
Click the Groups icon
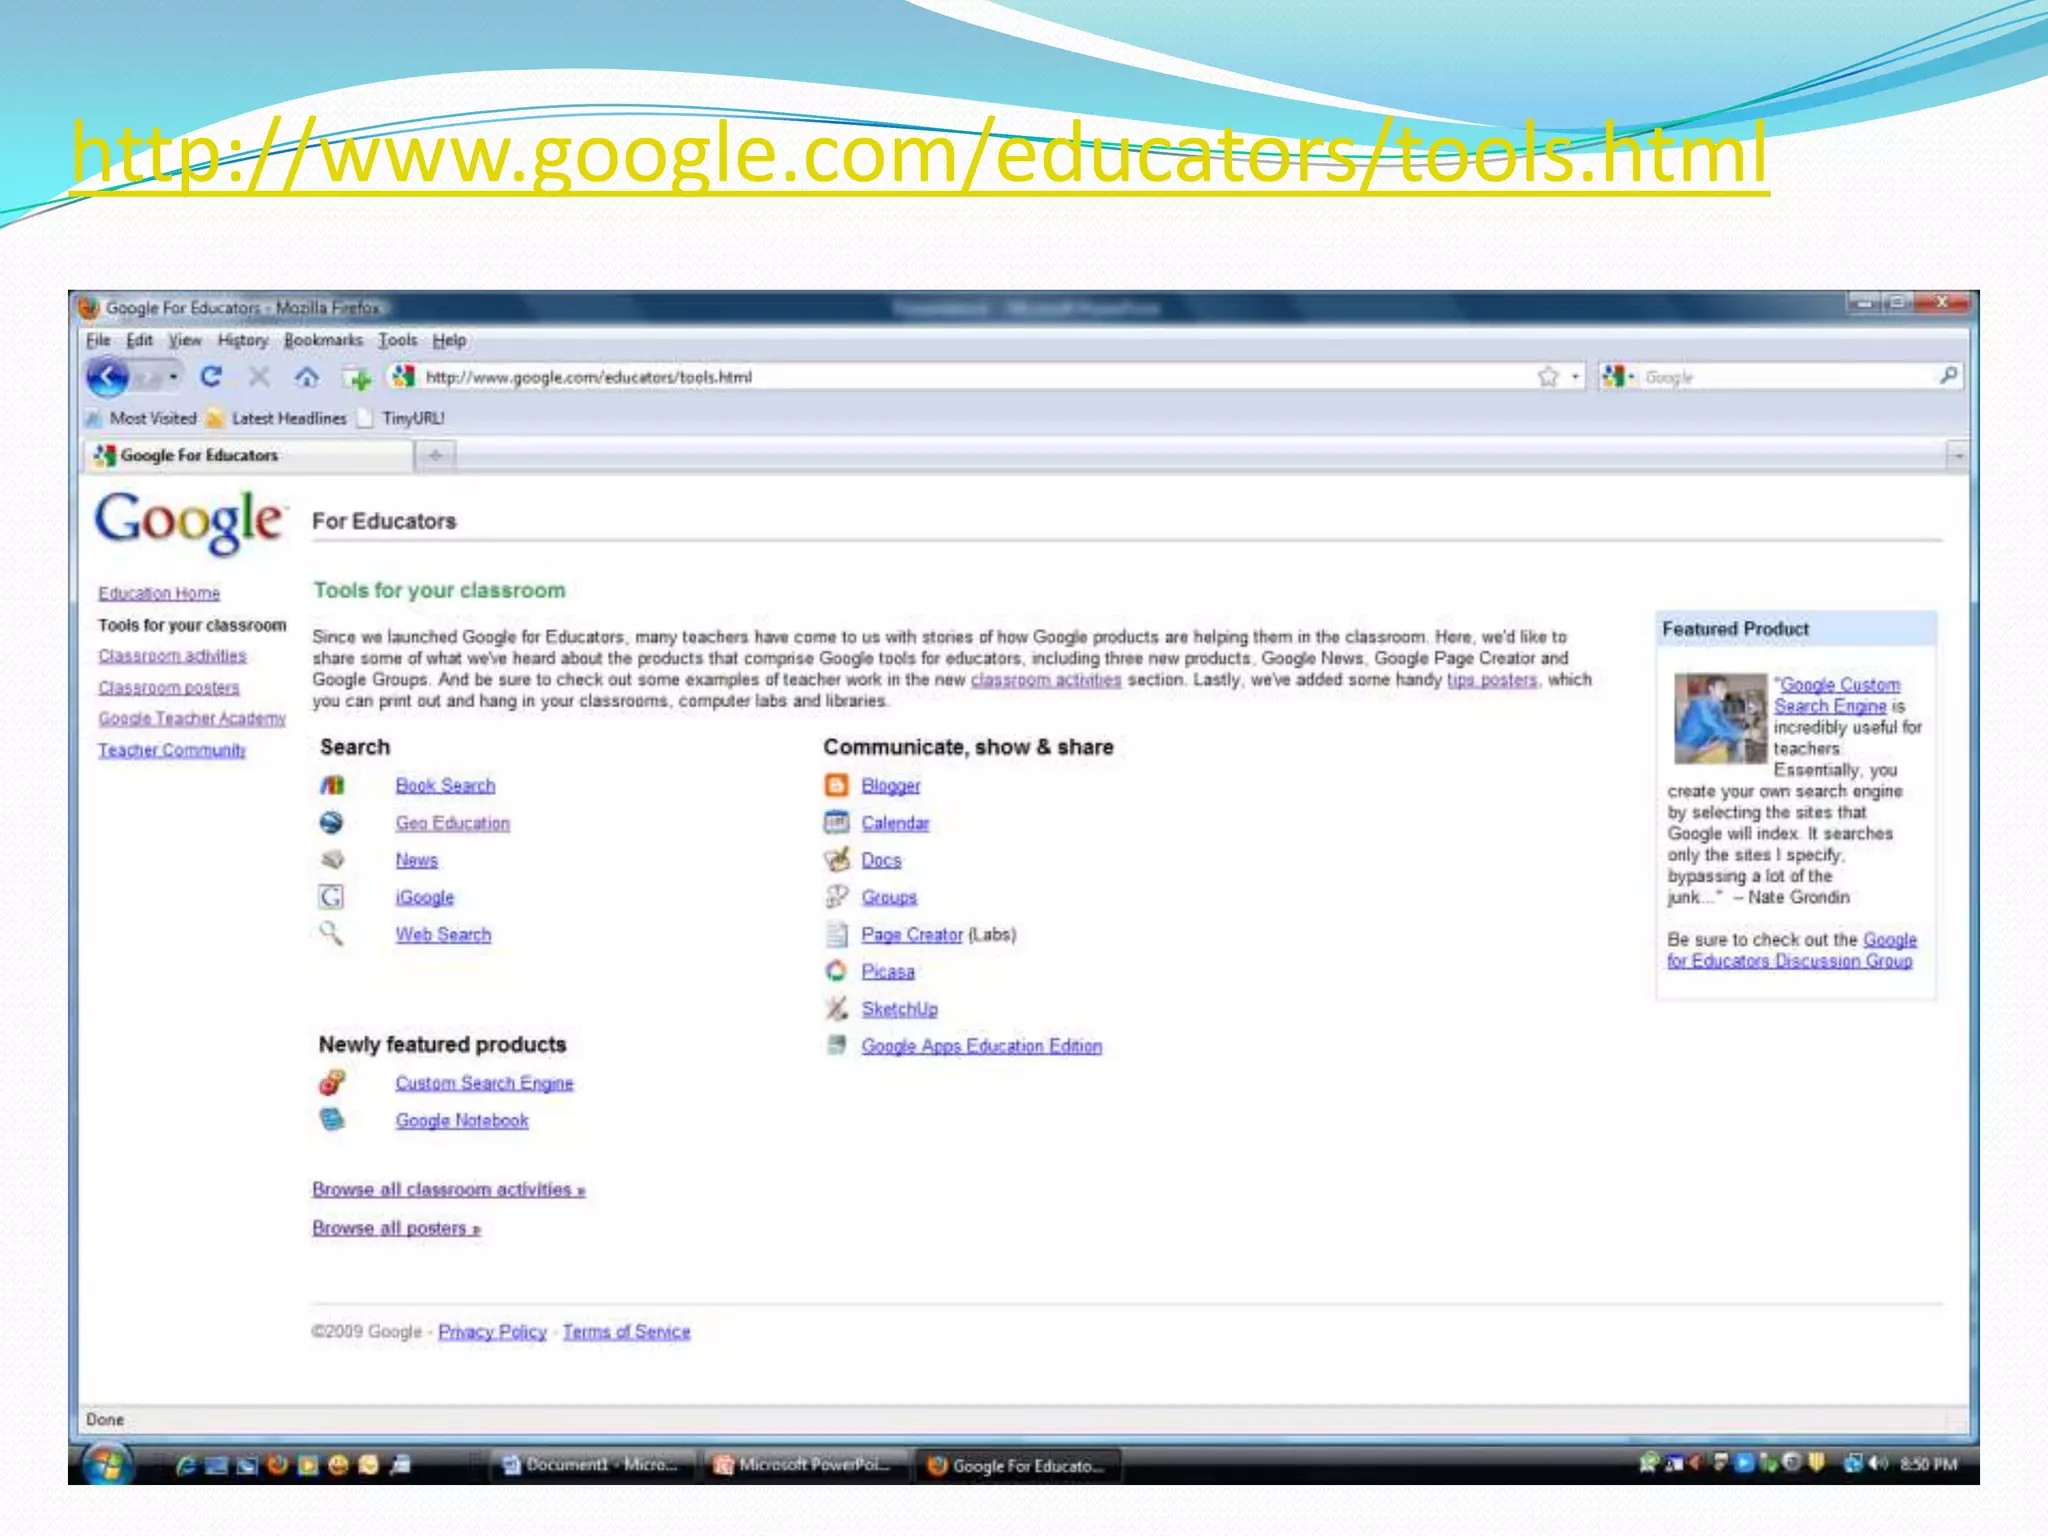pos(836,897)
